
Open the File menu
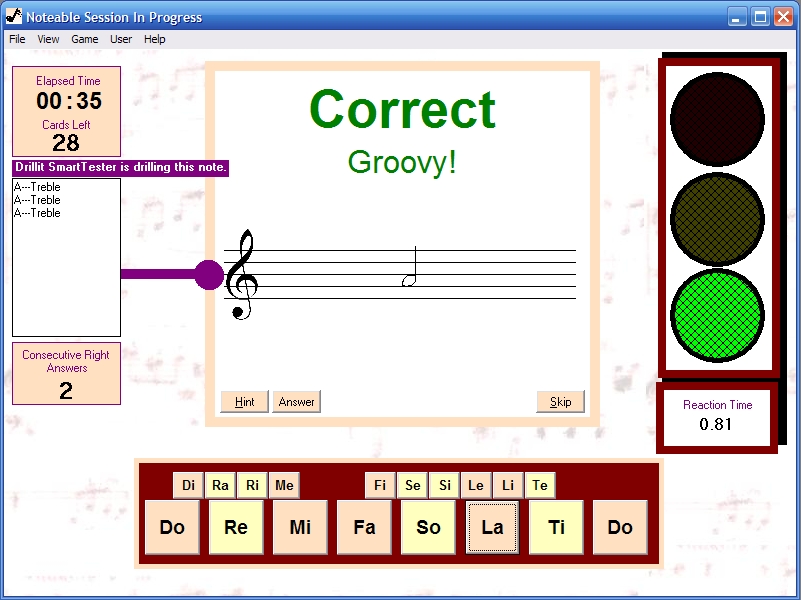pos(17,39)
